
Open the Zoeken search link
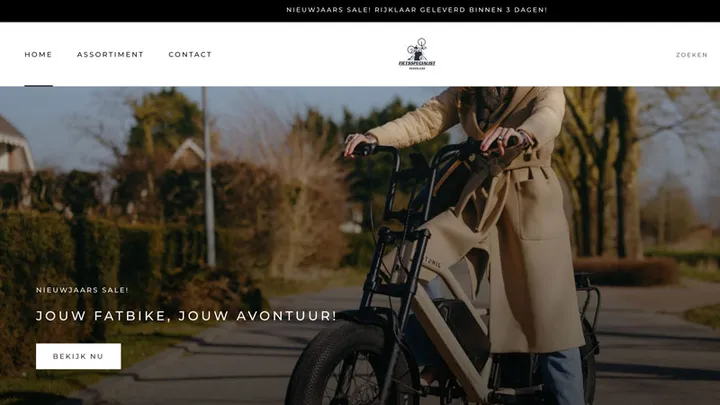pos(692,55)
